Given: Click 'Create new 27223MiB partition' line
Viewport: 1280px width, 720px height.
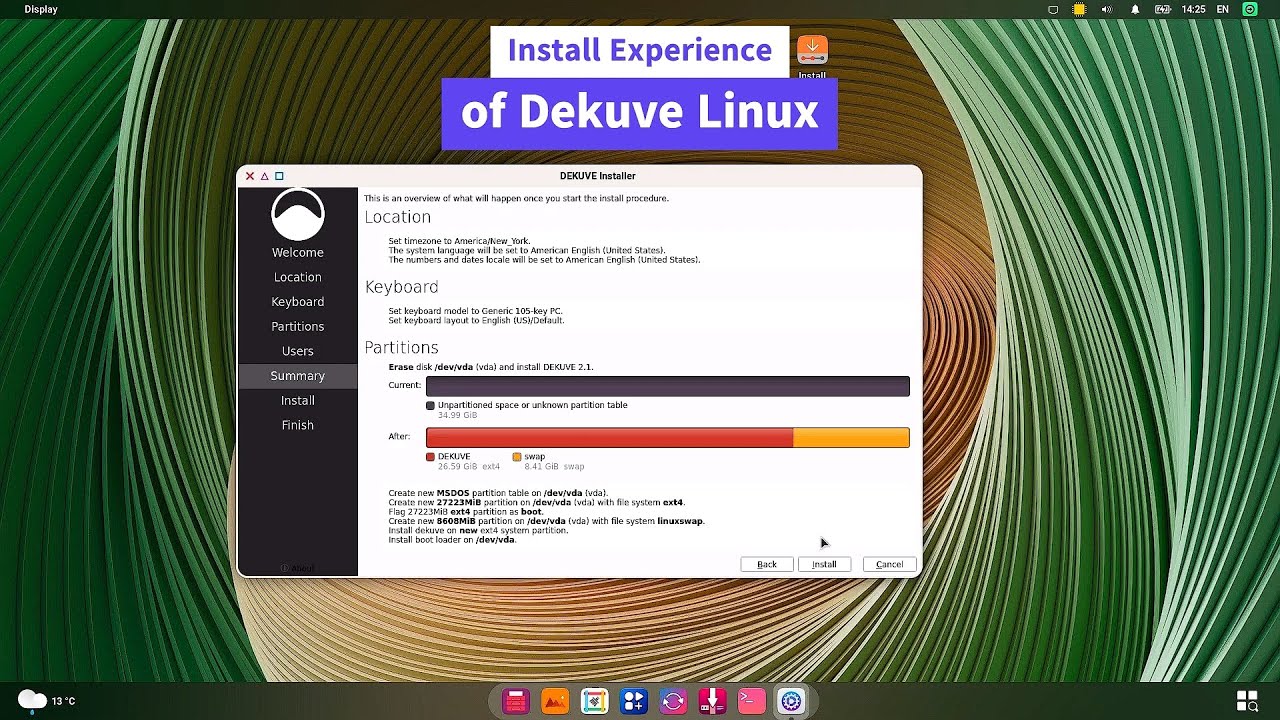Looking at the screenshot, I should point(536,503).
